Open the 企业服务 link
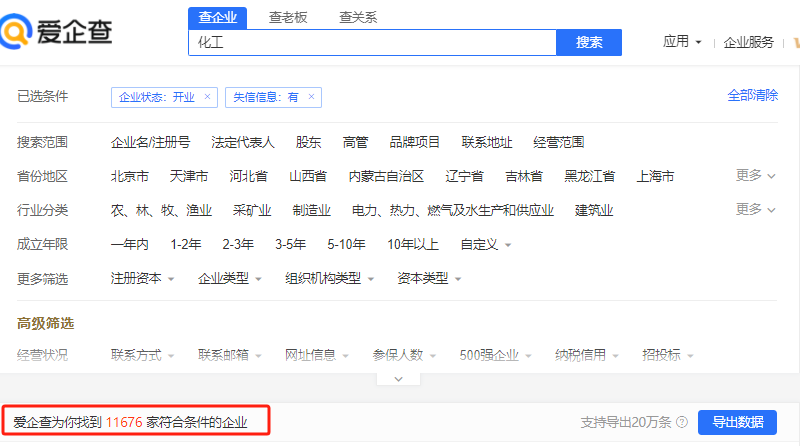Viewport: 800px width, 446px height. (x=748, y=42)
